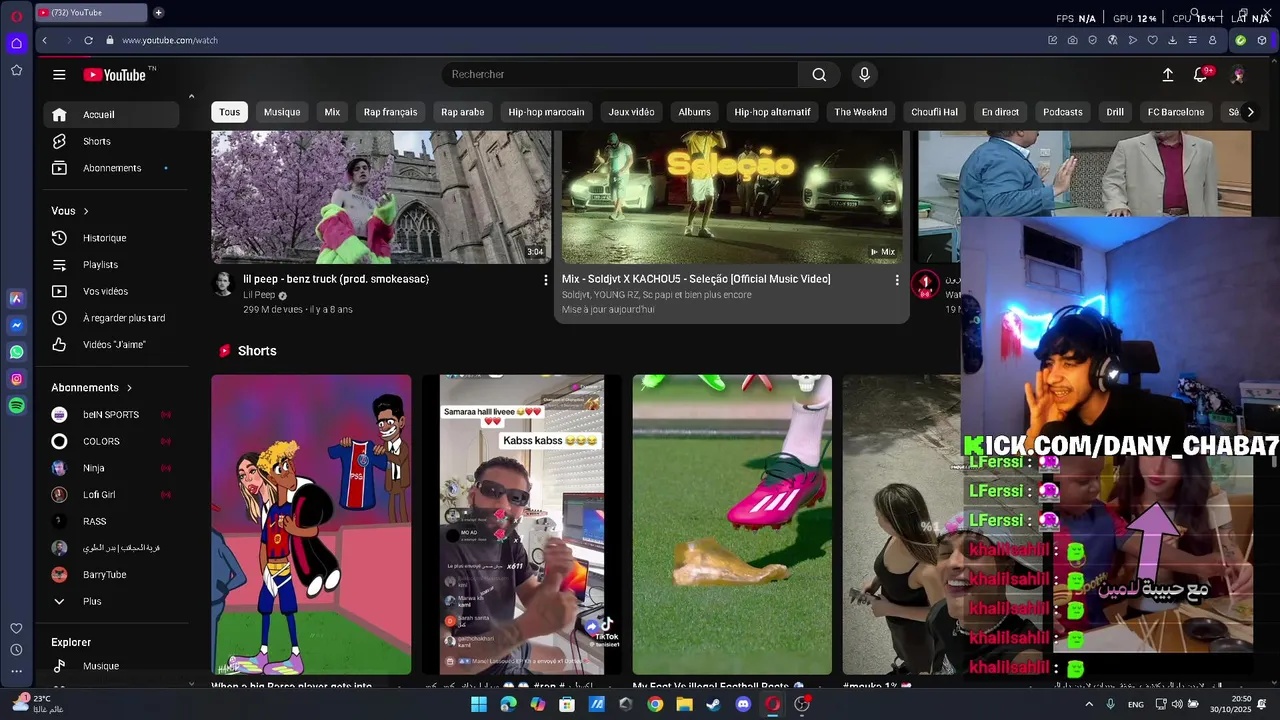This screenshot has height=720, width=1280.
Task: Open the Opera main menu logo
Action: coord(16,16)
